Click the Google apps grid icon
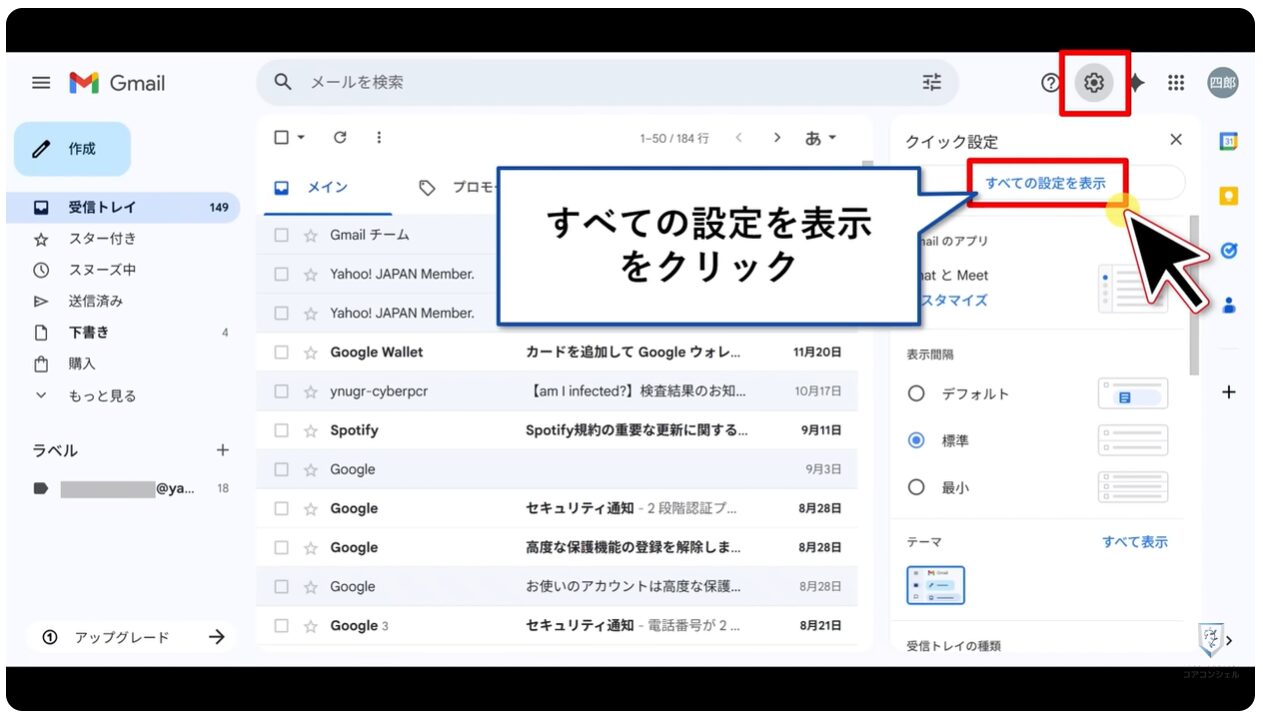Viewport: 1263px width, 719px height. coord(1176,83)
